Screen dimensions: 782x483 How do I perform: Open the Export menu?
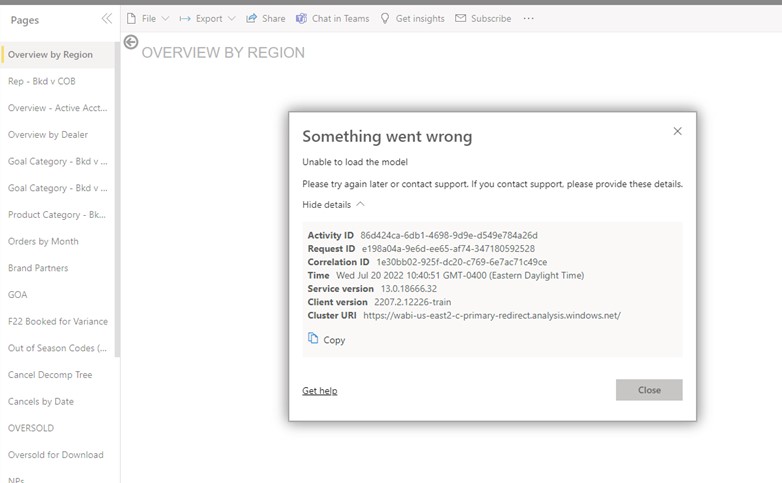(207, 18)
